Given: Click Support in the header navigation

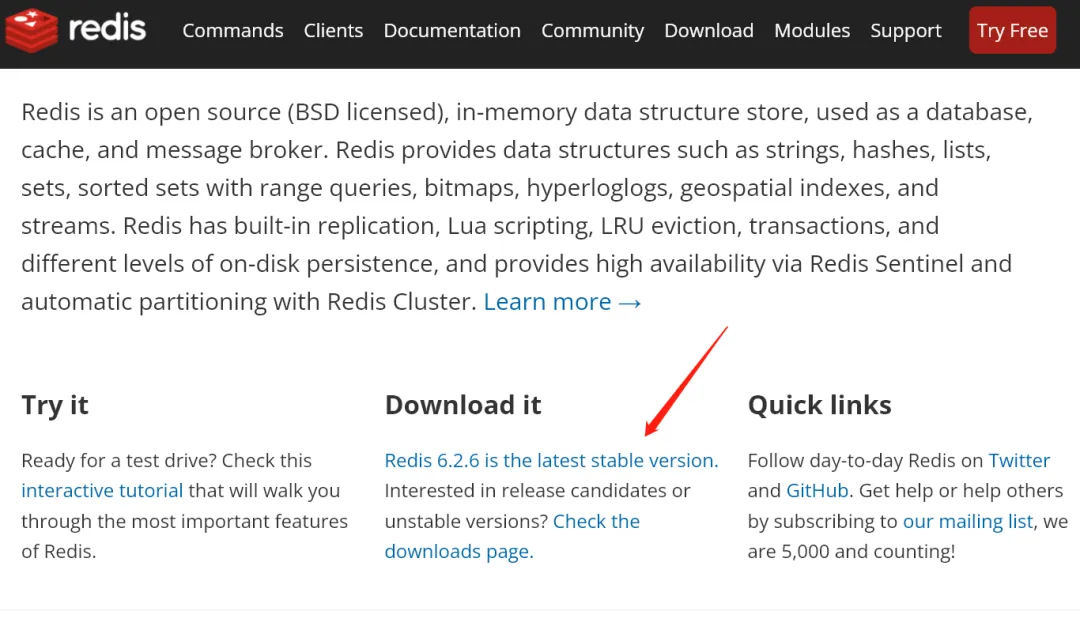Looking at the screenshot, I should [x=906, y=31].
